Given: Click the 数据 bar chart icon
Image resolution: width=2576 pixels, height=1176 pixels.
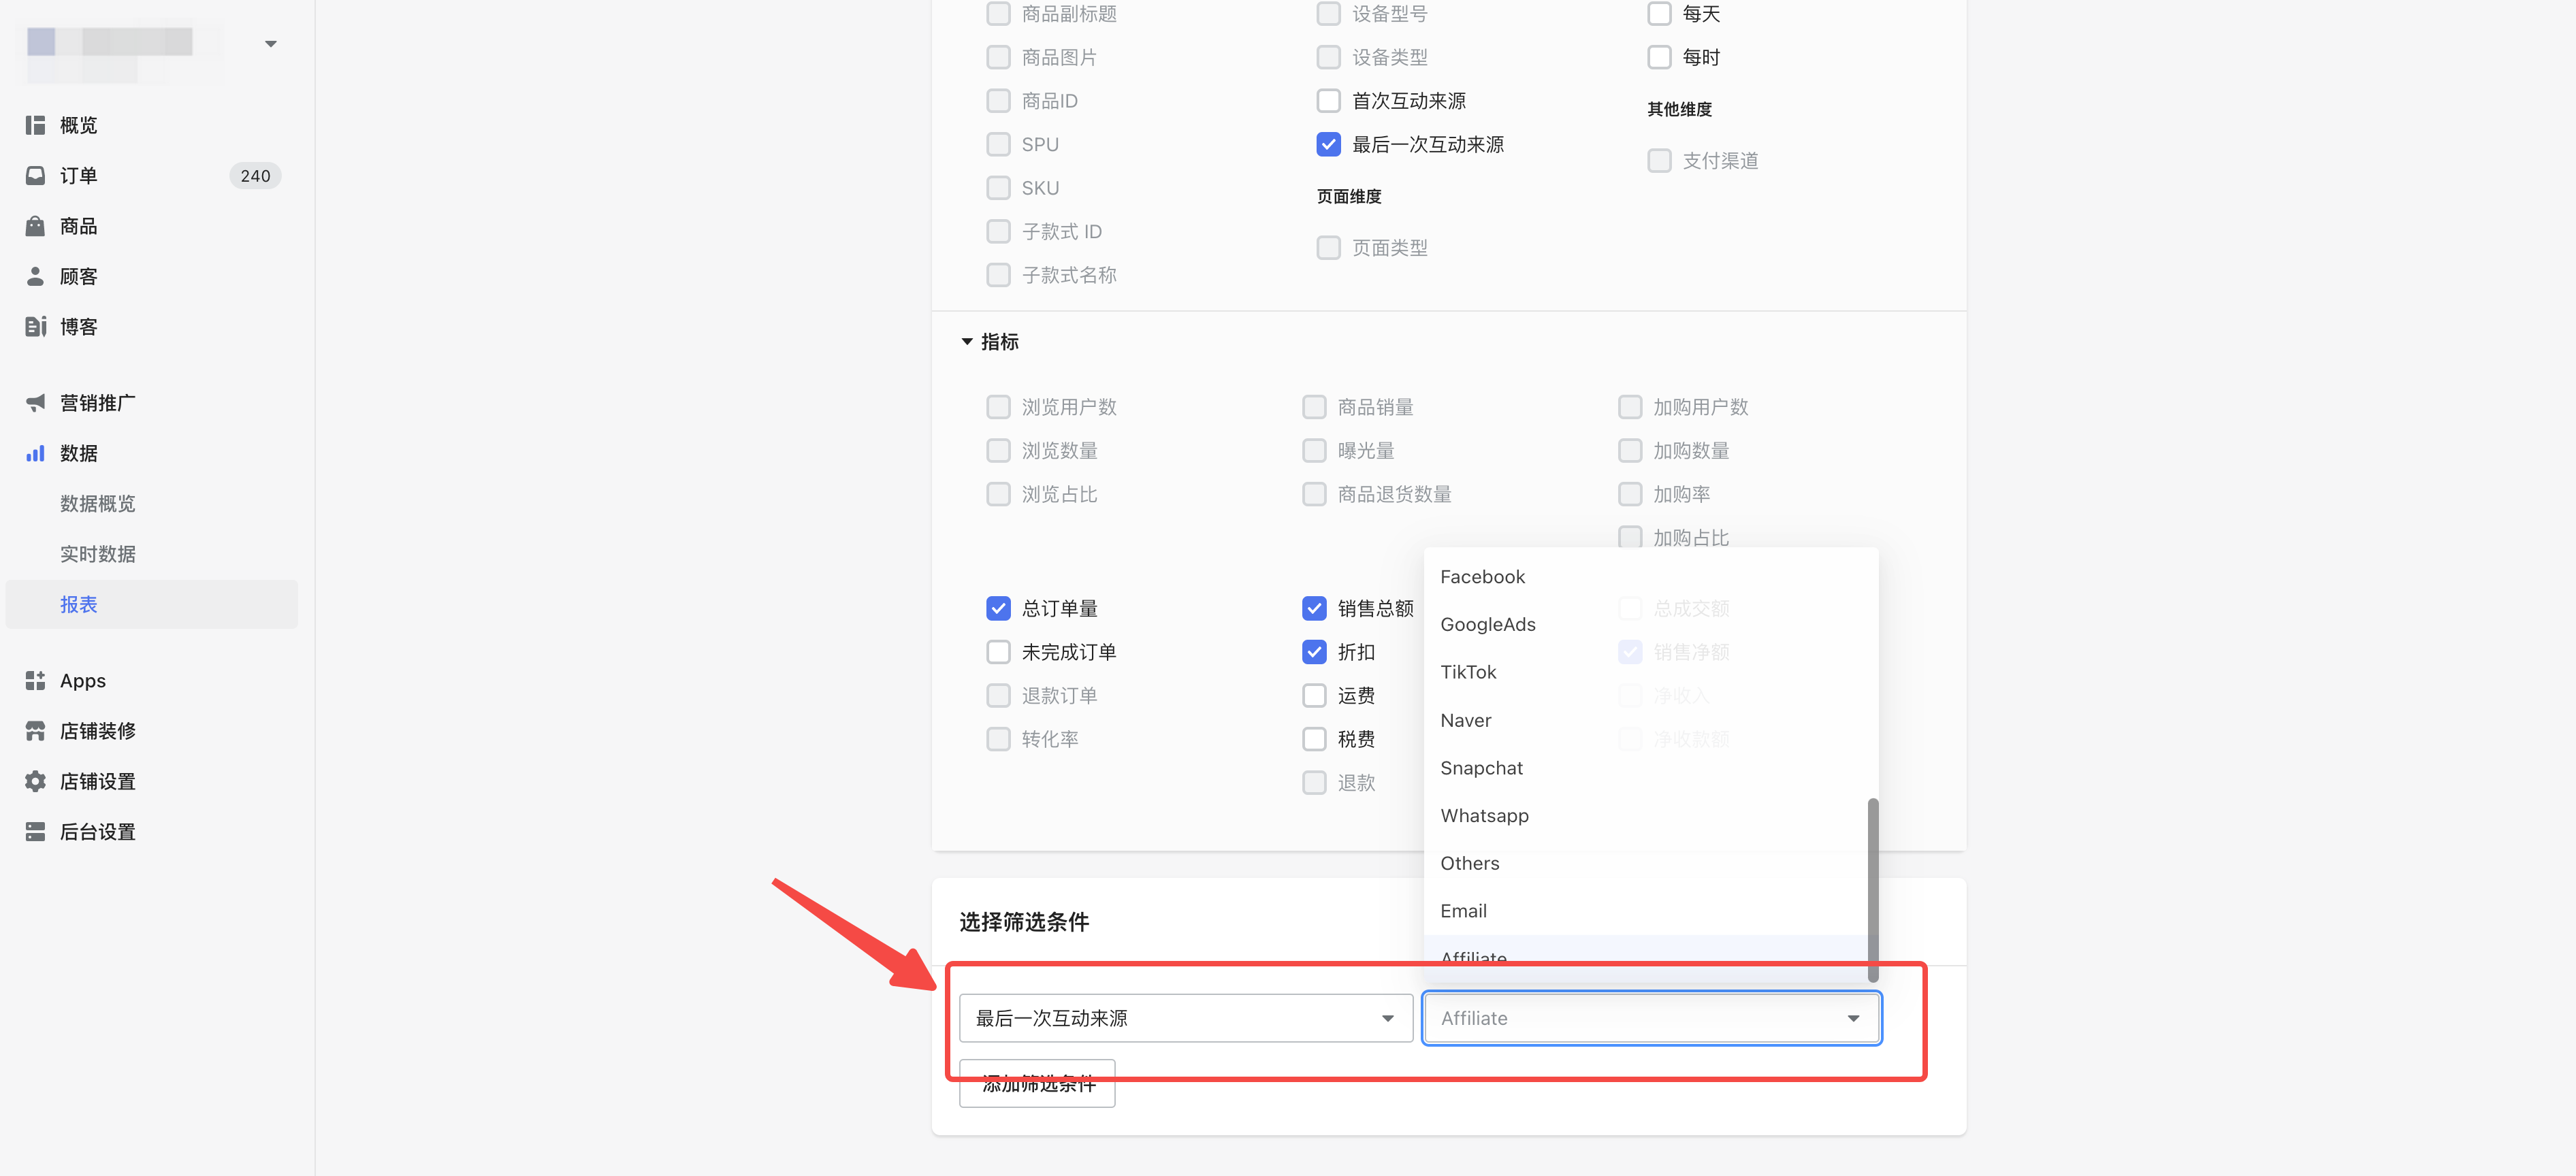Looking at the screenshot, I should pos(35,453).
